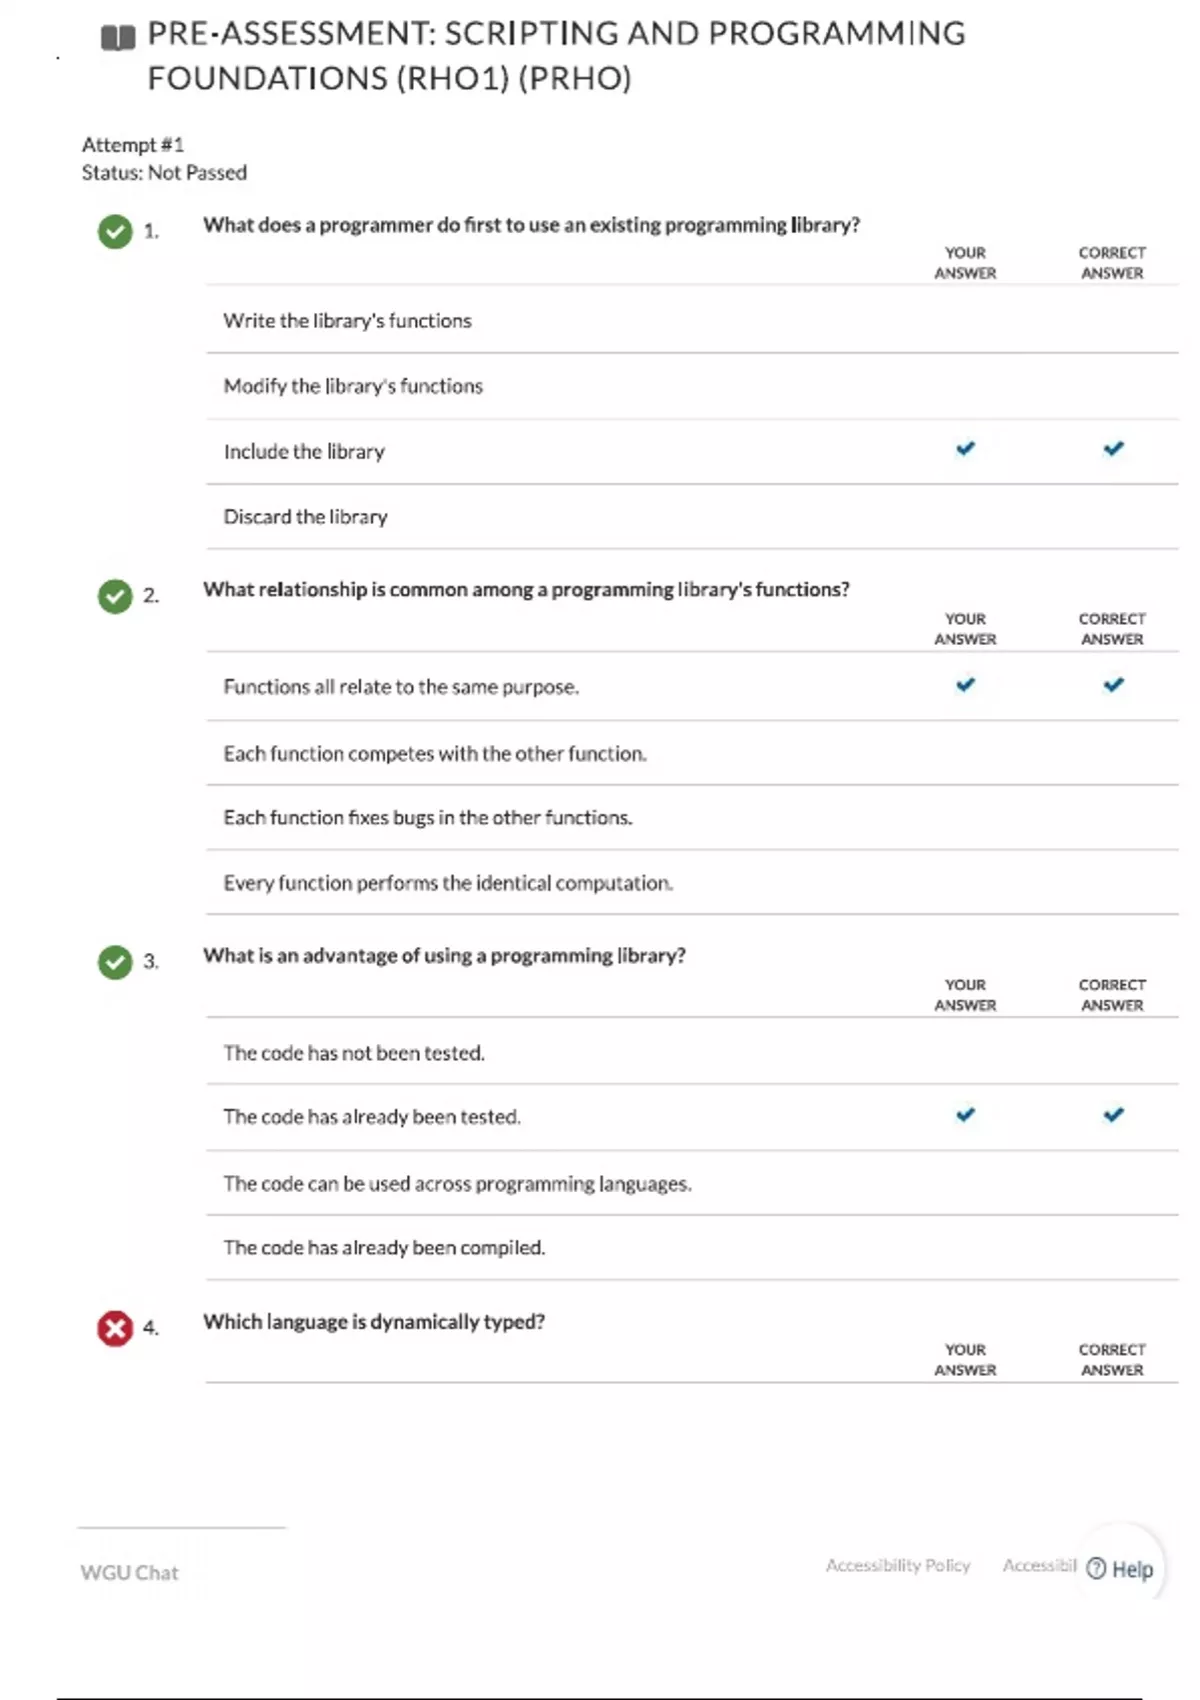Click the 'Modify the library's functions' option
This screenshot has height=1700, width=1200.
pos(353,386)
